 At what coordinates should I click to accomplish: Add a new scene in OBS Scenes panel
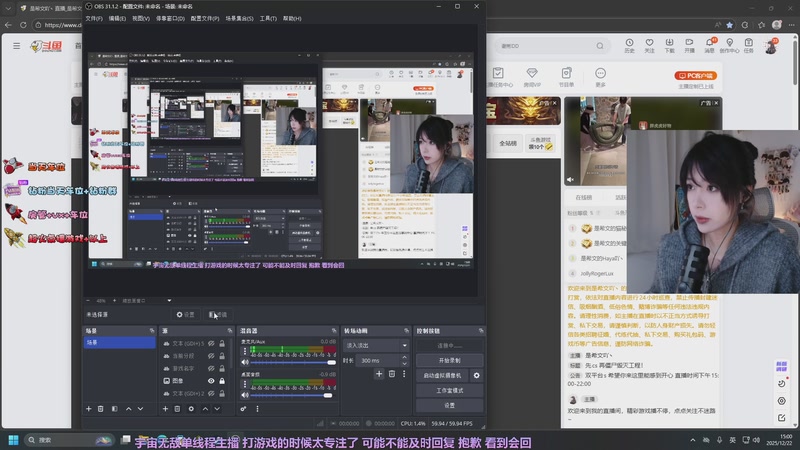89,409
